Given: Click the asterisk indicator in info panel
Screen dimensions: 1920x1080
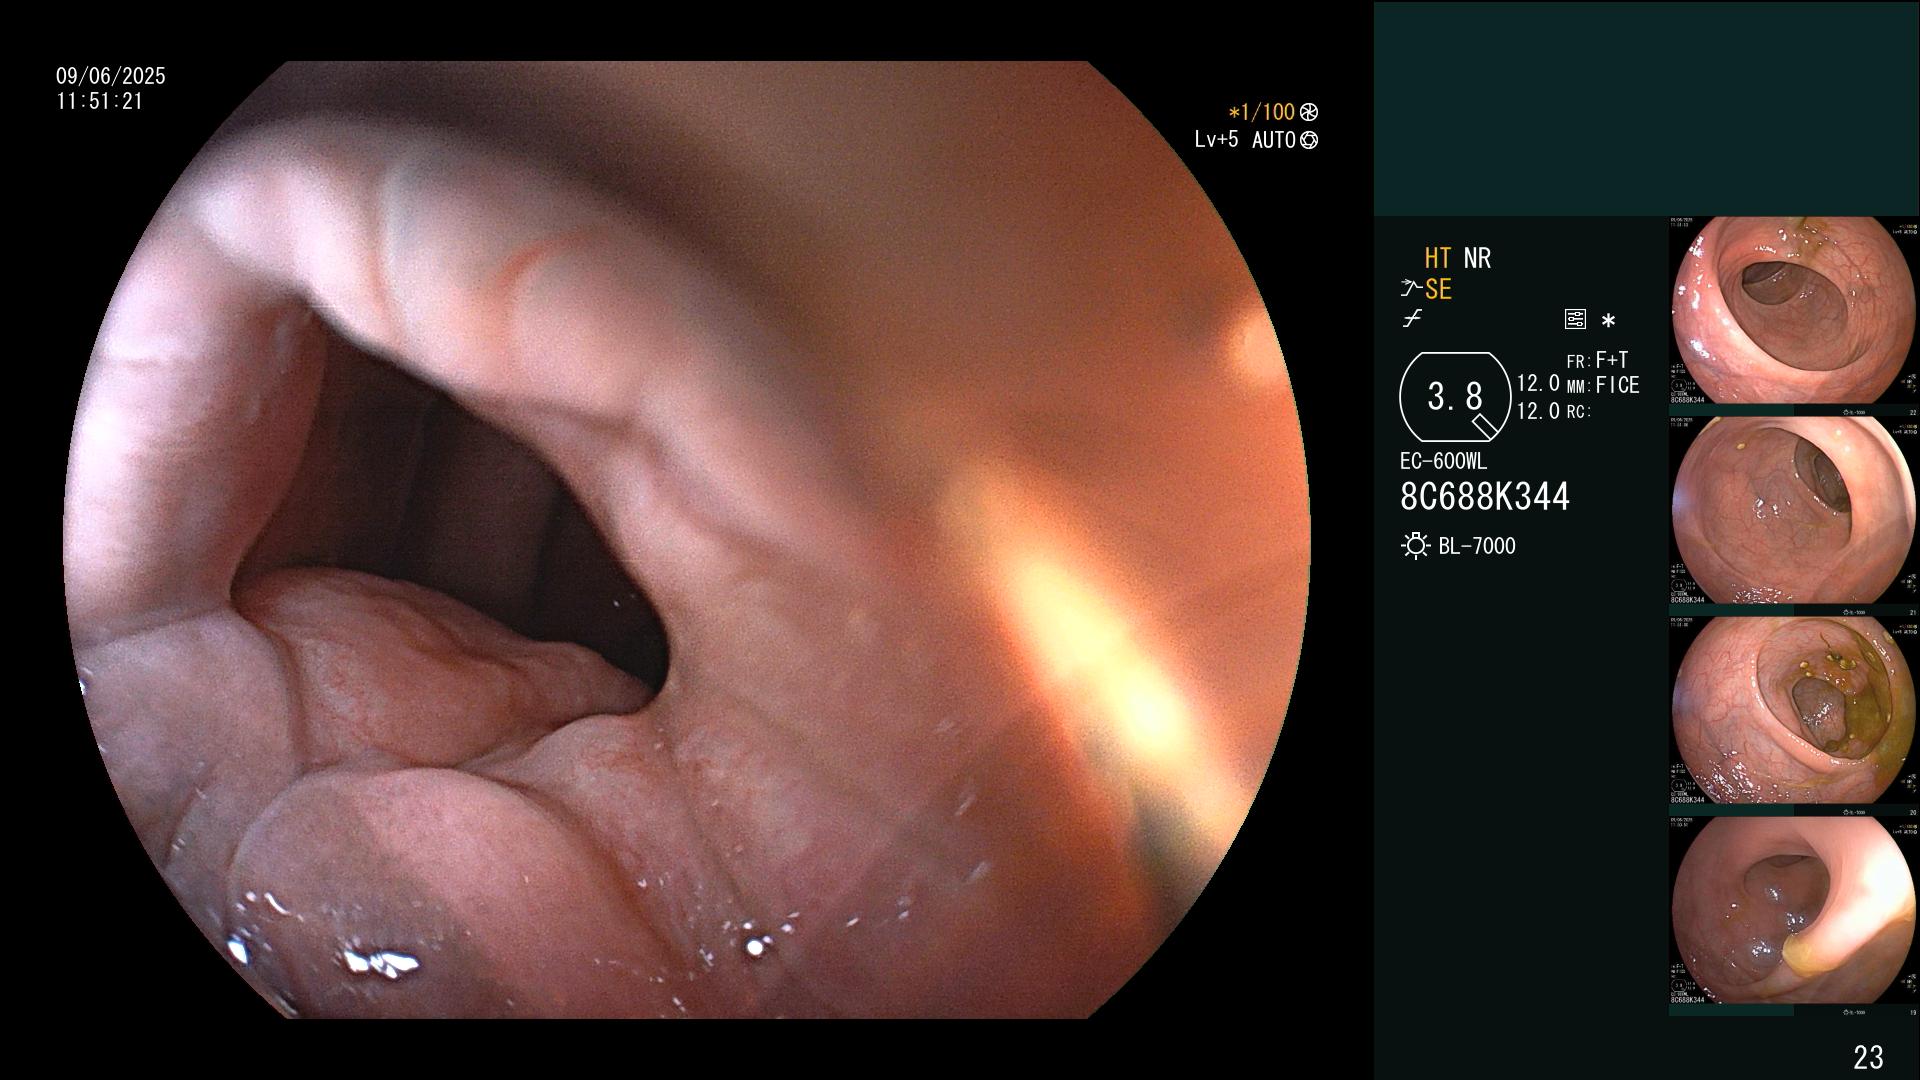Looking at the screenshot, I should pyautogui.click(x=1608, y=321).
